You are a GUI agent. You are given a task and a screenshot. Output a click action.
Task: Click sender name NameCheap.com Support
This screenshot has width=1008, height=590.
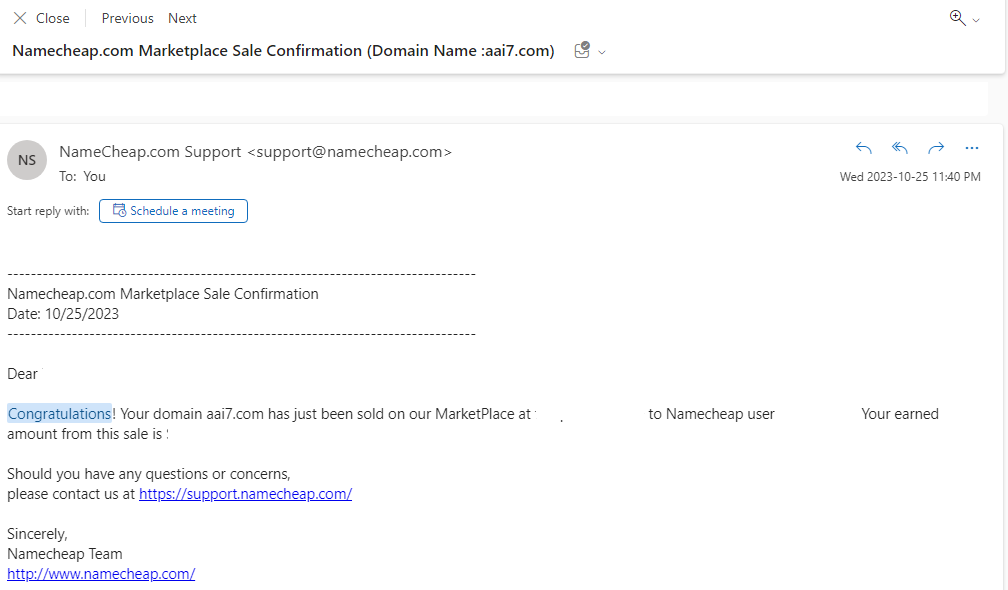click(x=150, y=152)
